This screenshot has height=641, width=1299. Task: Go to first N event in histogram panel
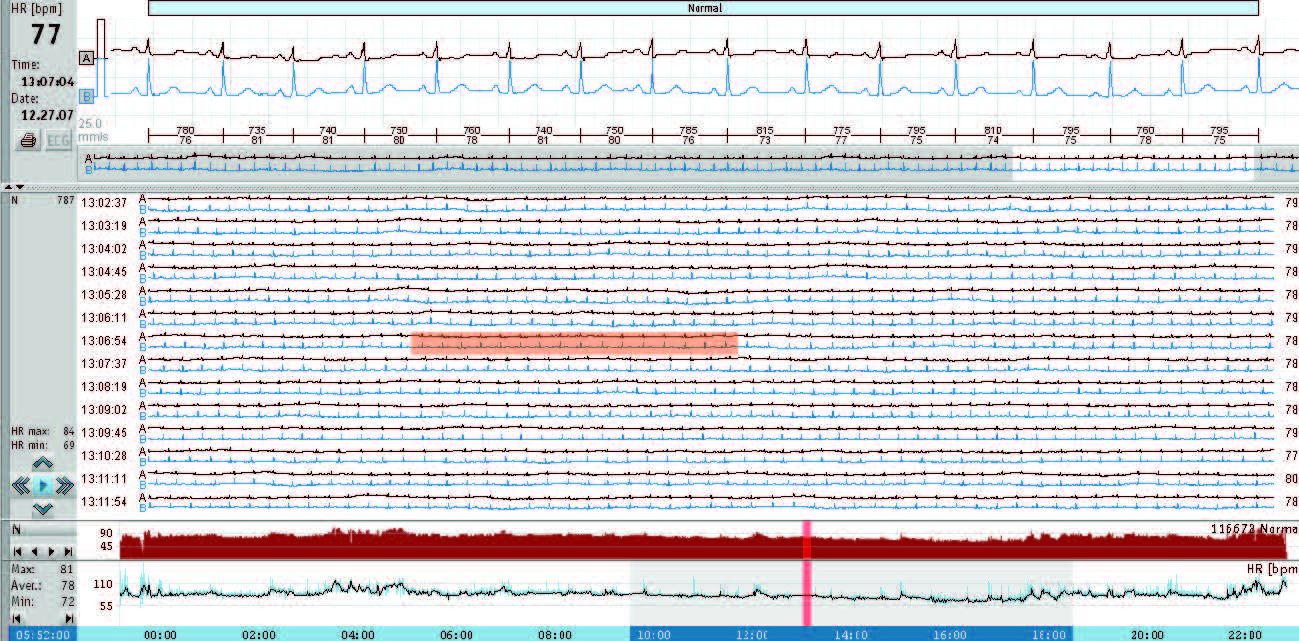15,551
